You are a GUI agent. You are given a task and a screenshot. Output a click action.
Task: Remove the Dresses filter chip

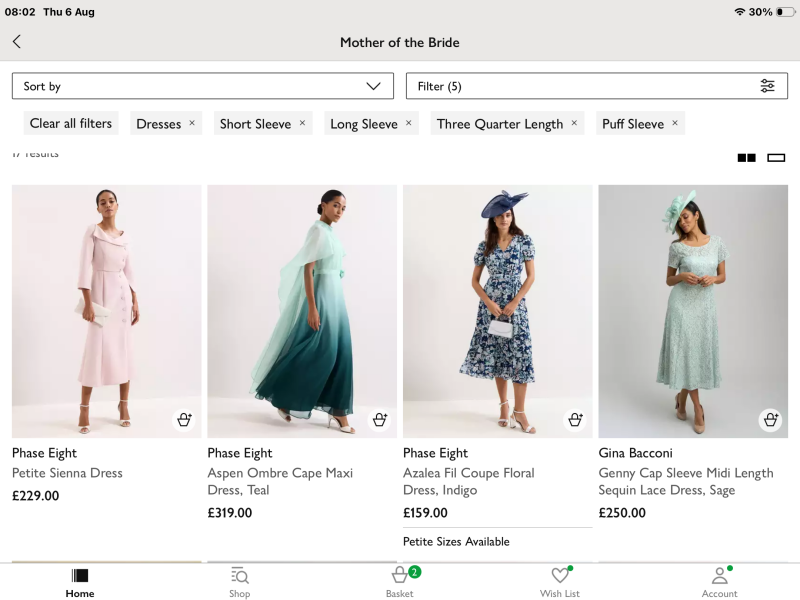point(192,123)
